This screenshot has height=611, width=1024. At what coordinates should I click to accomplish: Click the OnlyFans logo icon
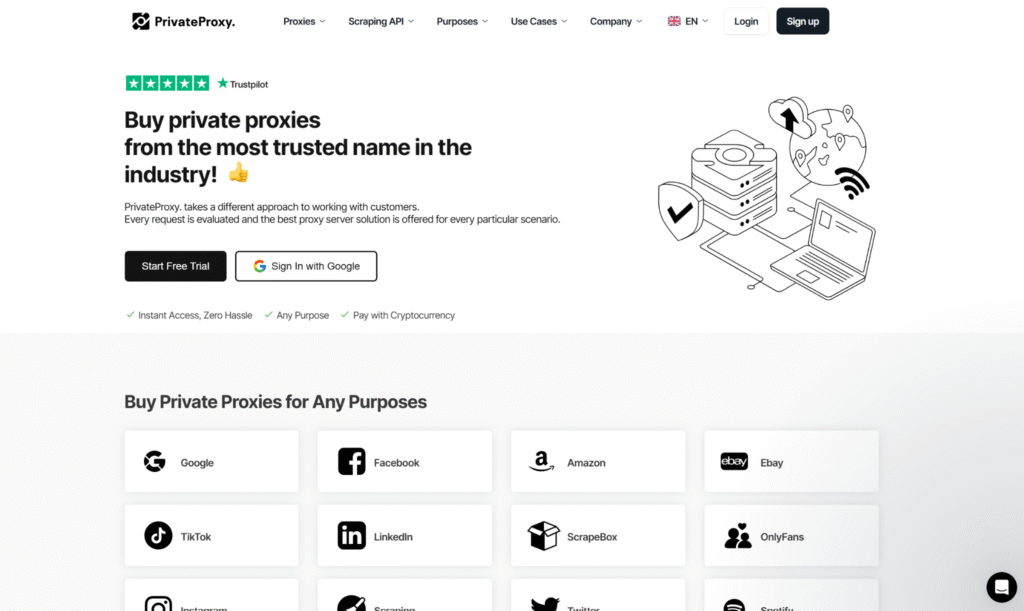click(x=738, y=537)
